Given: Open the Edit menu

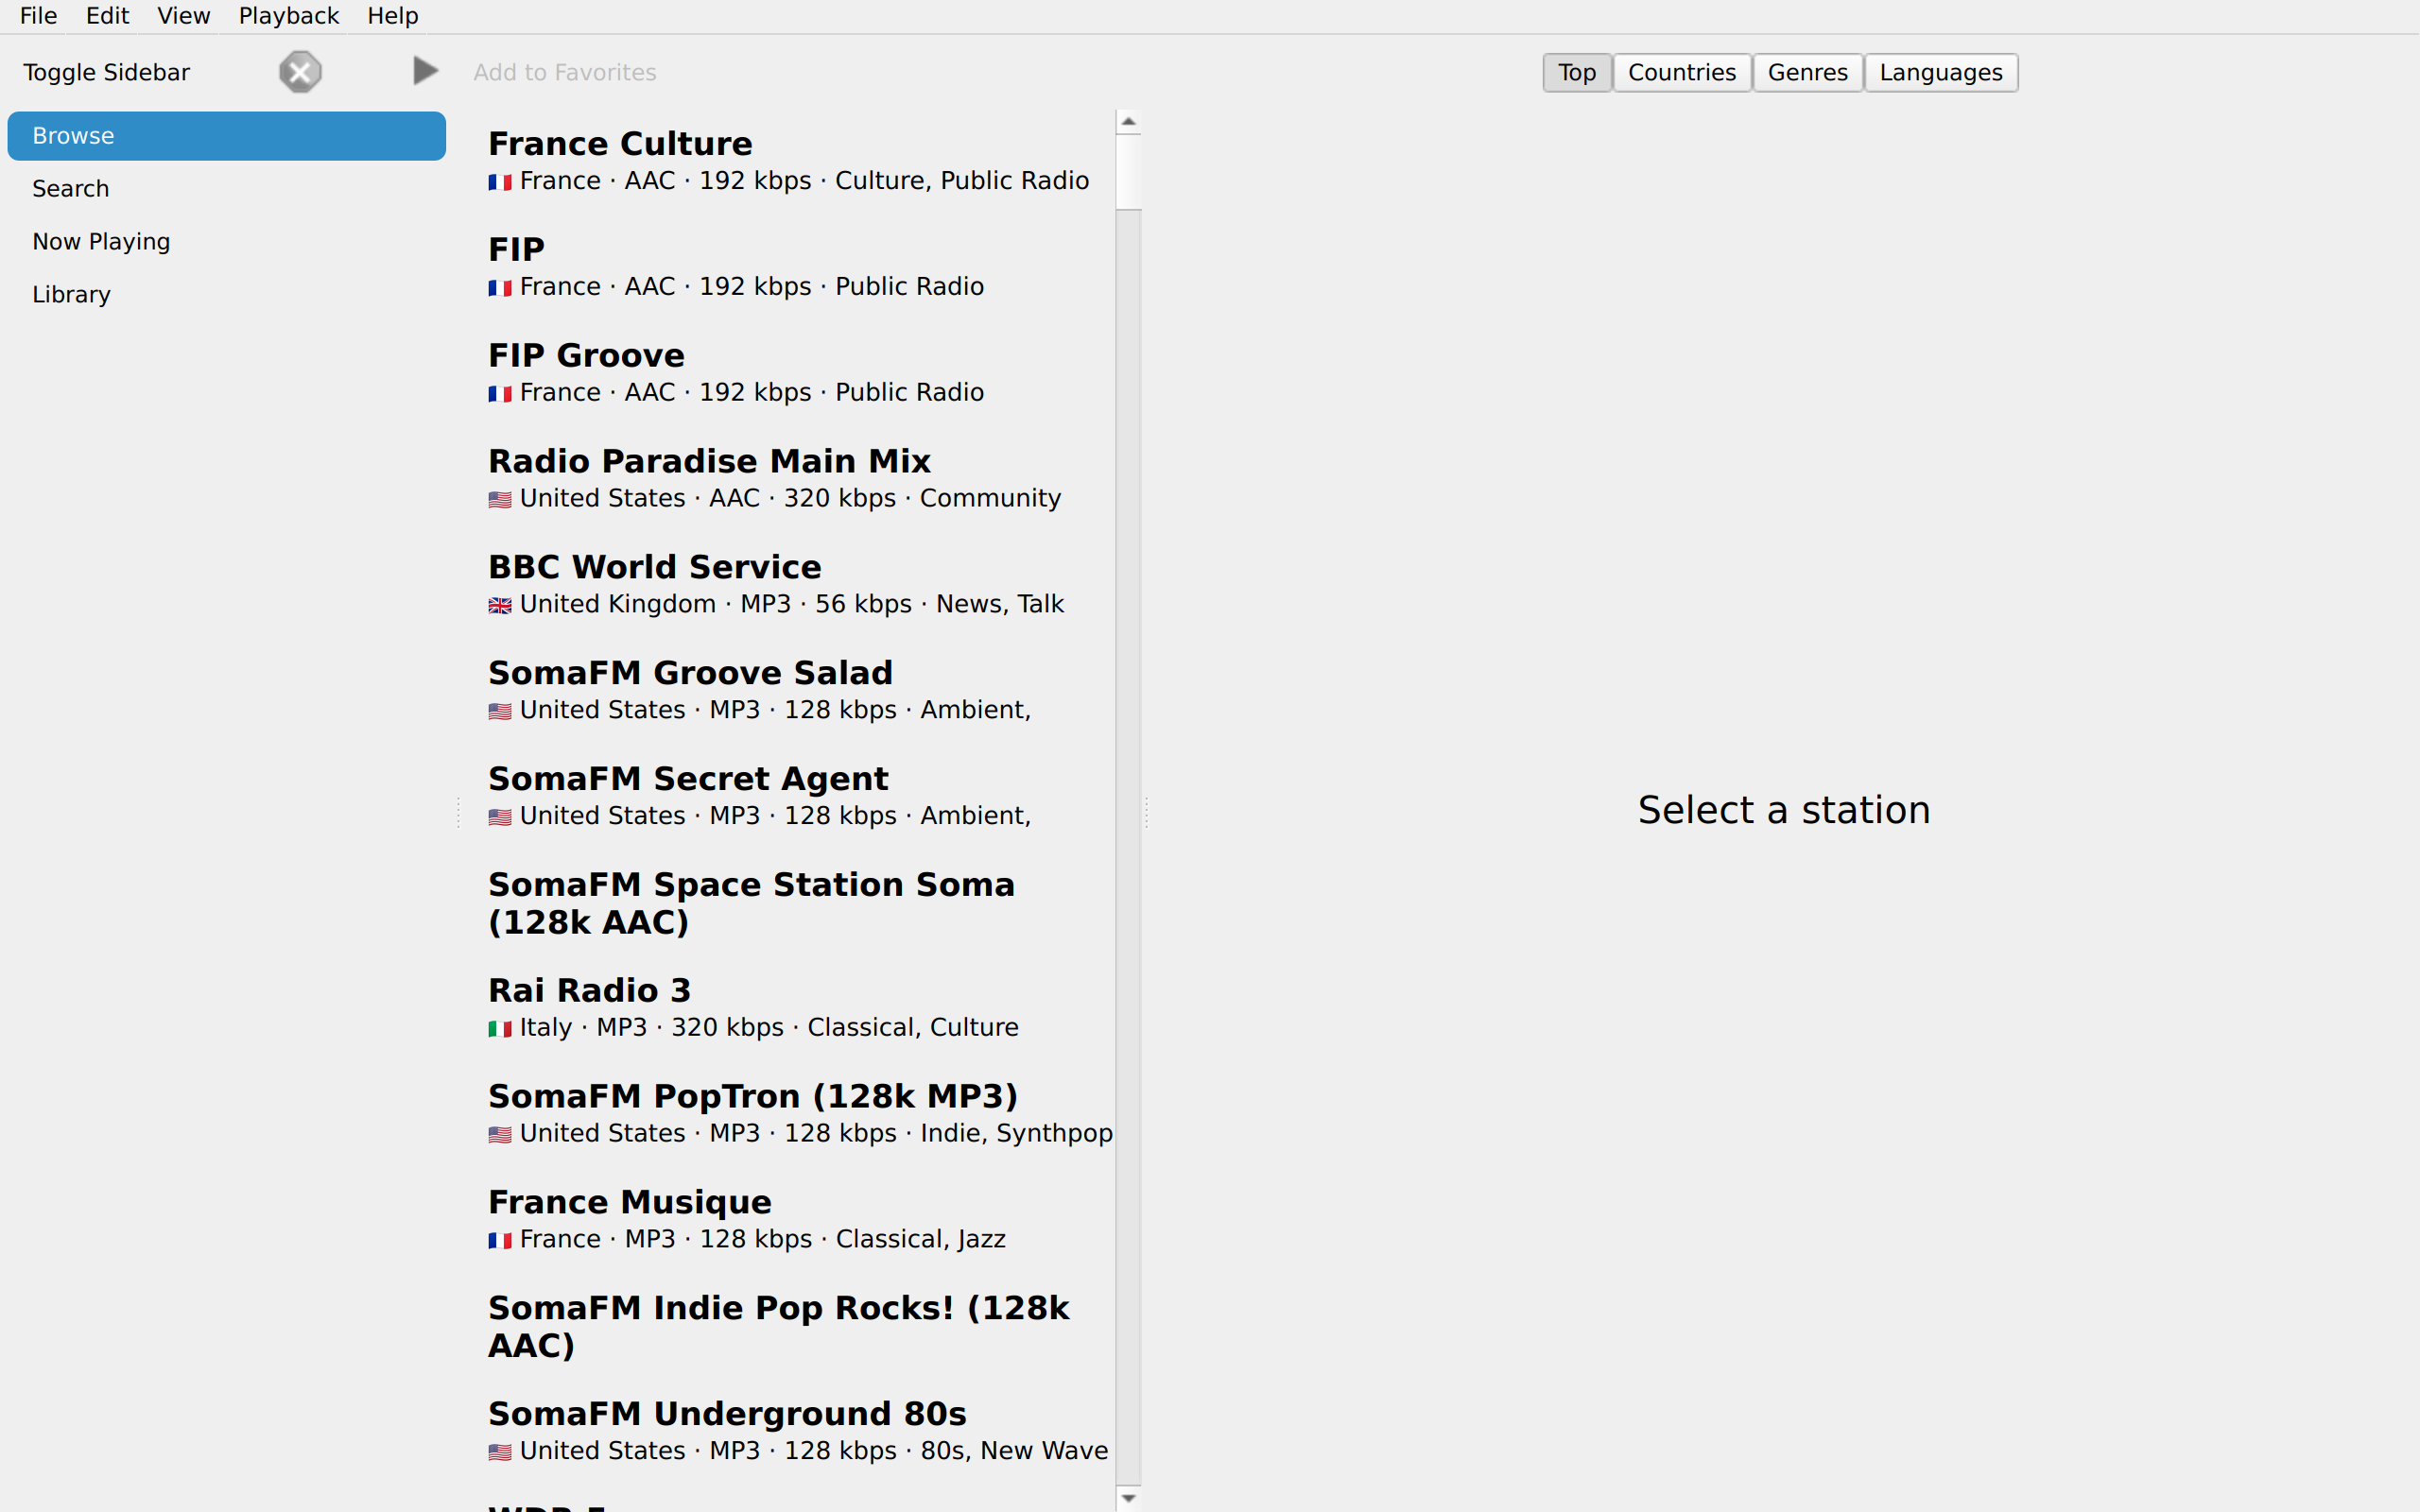Looking at the screenshot, I should point(107,16).
